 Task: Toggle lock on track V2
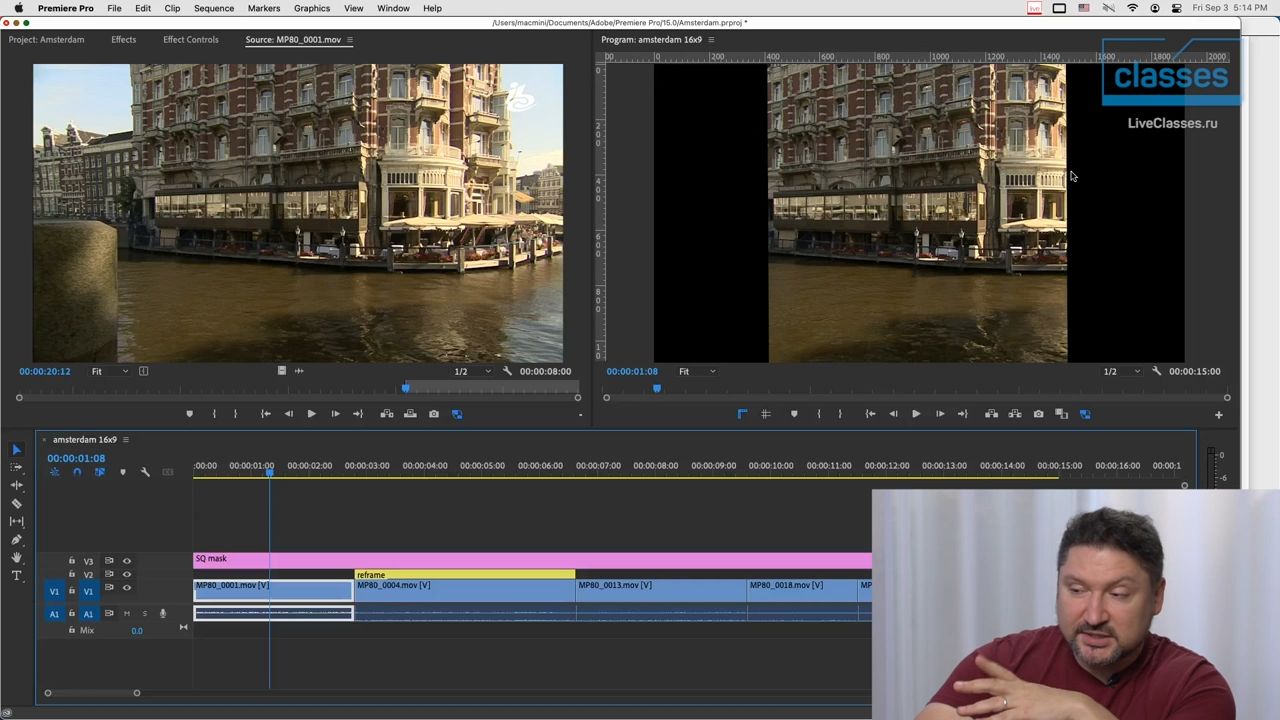(71, 574)
